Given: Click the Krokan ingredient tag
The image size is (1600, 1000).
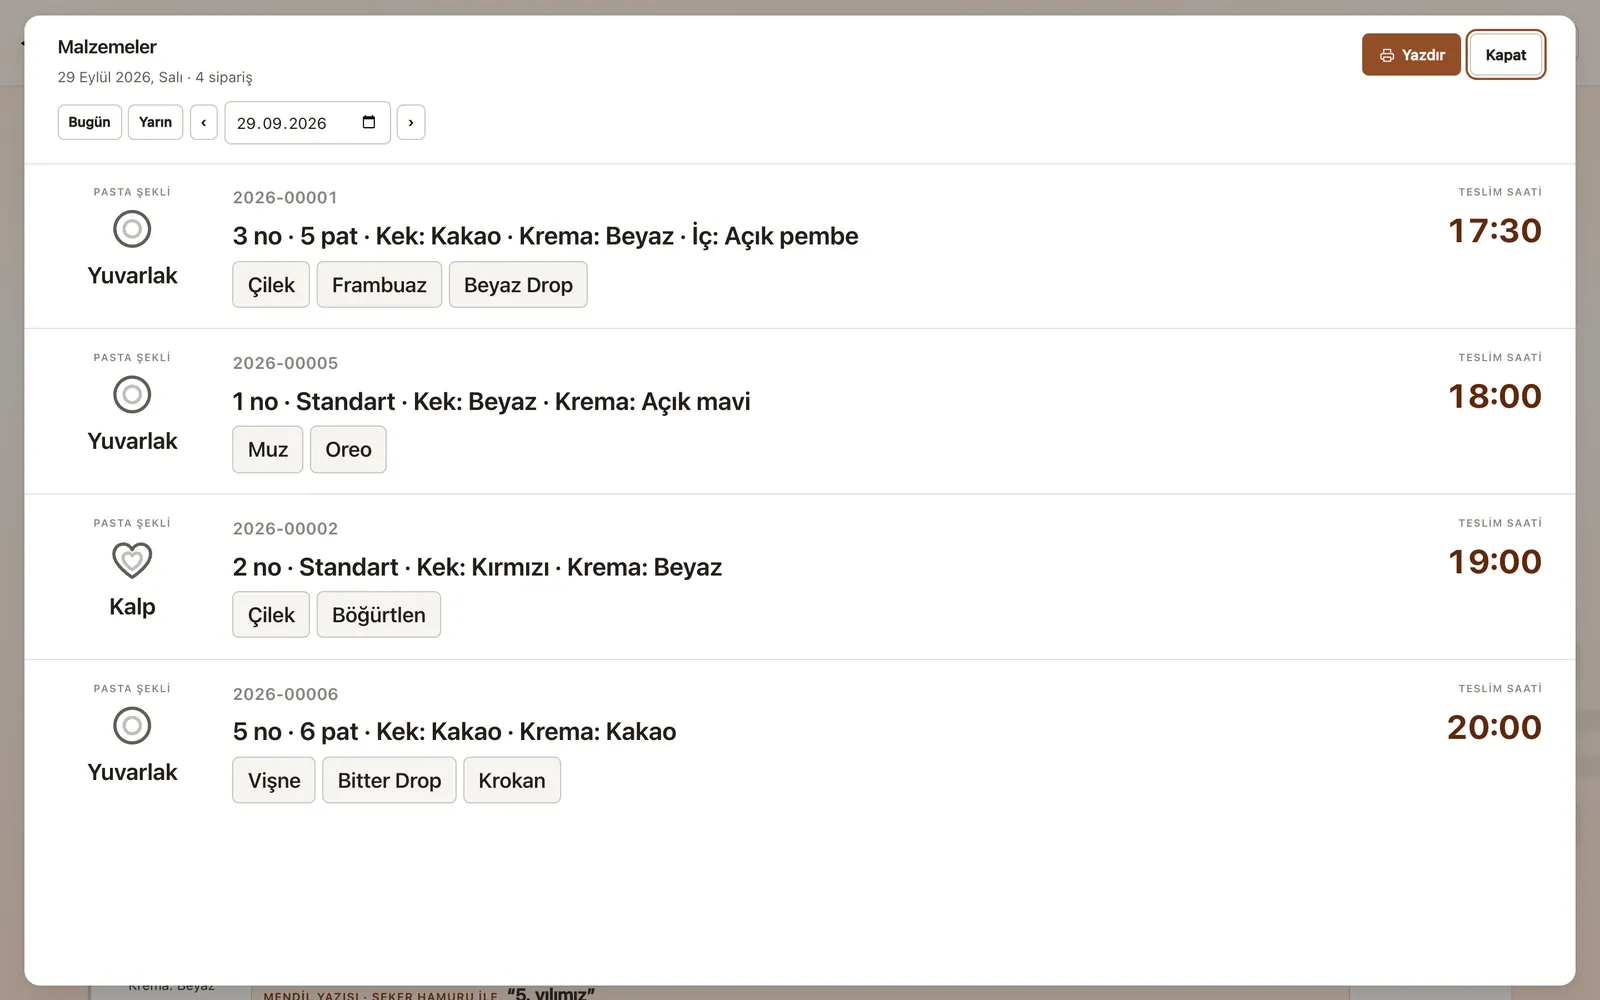Looking at the screenshot, I should pos(512,781).
